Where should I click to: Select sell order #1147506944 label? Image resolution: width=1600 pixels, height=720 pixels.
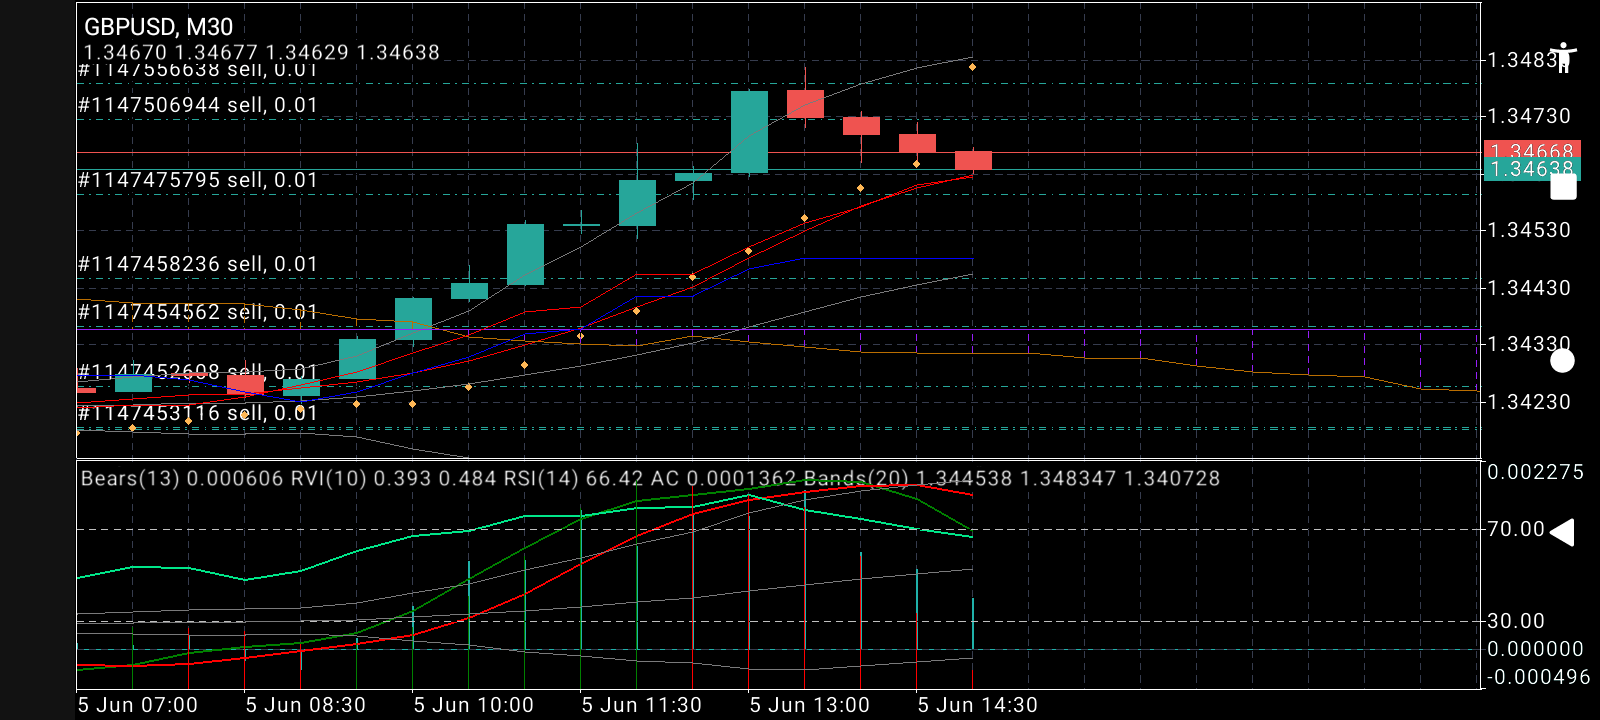coord(198,105)
